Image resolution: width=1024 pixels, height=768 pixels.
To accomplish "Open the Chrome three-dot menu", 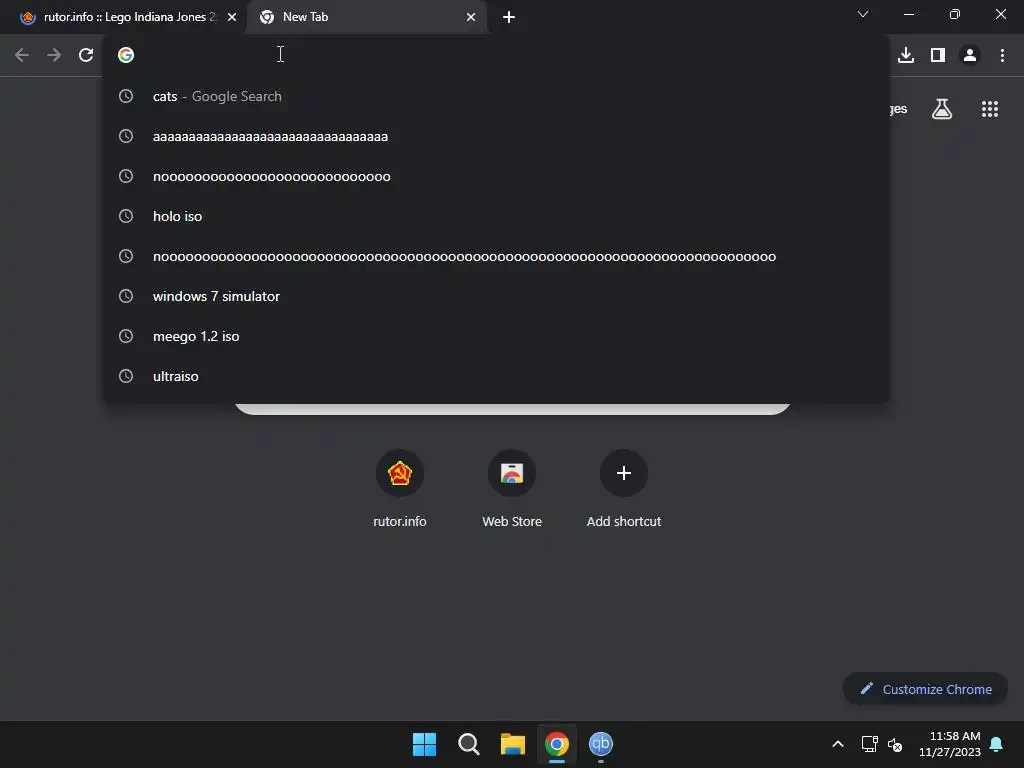I will point(1002,55).
